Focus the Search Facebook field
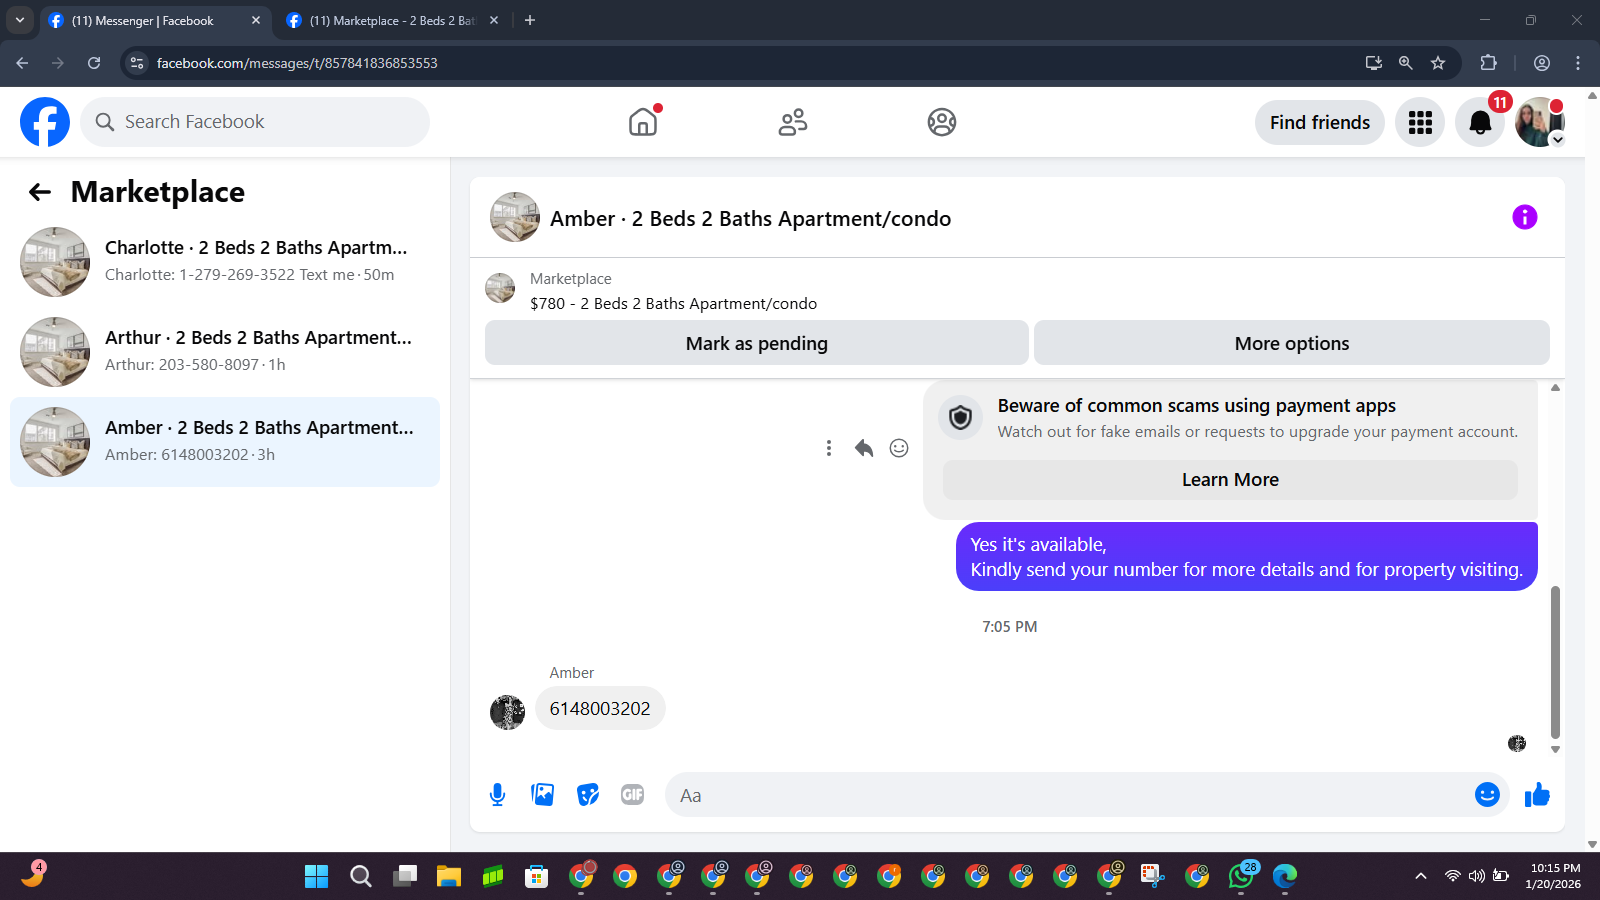Viewport: 1600px width, 900px height. point(255,122)
